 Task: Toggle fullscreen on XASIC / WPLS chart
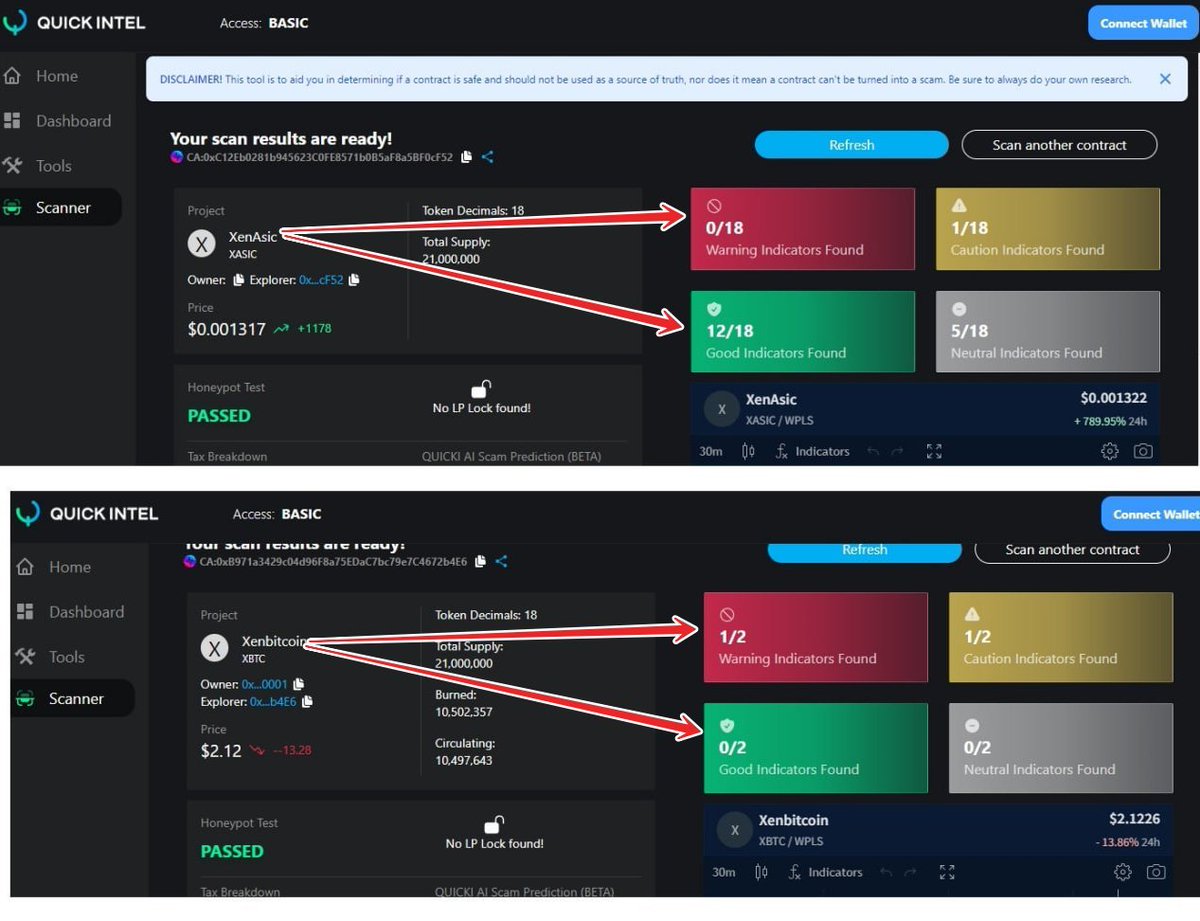[934, 451]
